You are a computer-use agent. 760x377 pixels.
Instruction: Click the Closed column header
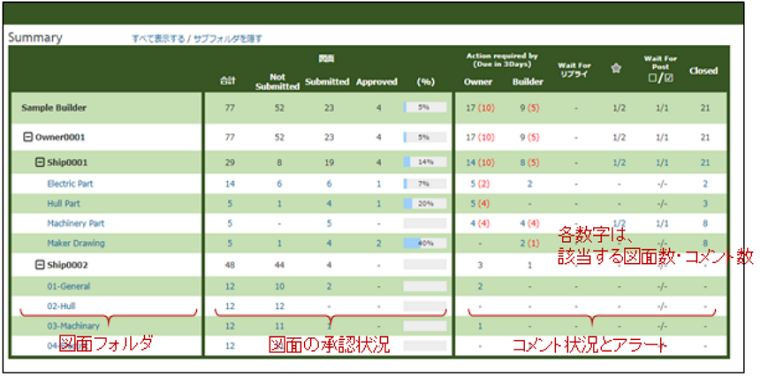tap(703, 71)
